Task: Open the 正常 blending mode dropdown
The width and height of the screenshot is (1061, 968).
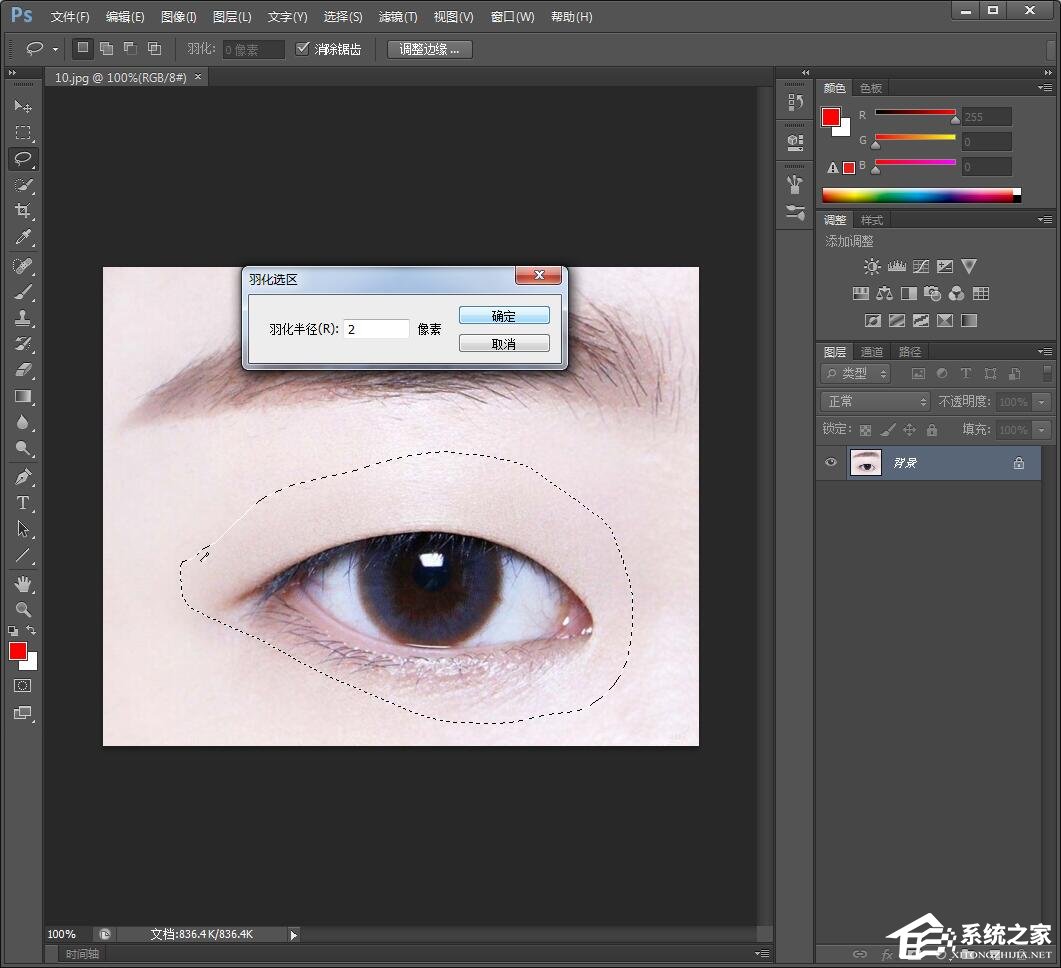Action: point(875,401)
